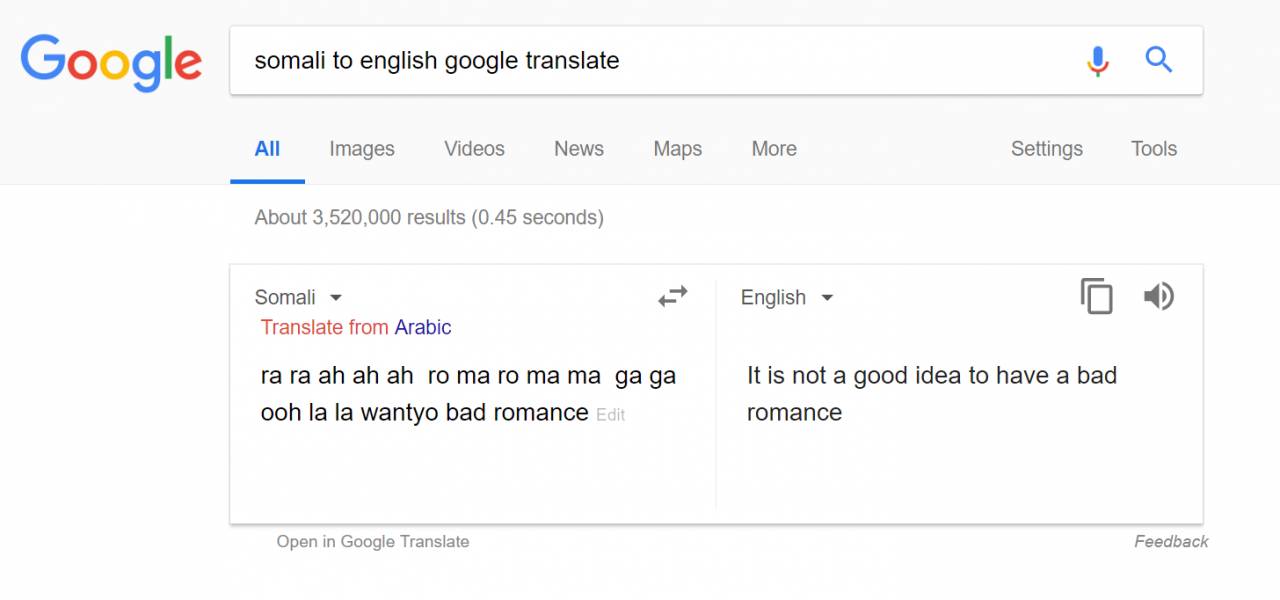Edit the Somali source text

point(610,415)
